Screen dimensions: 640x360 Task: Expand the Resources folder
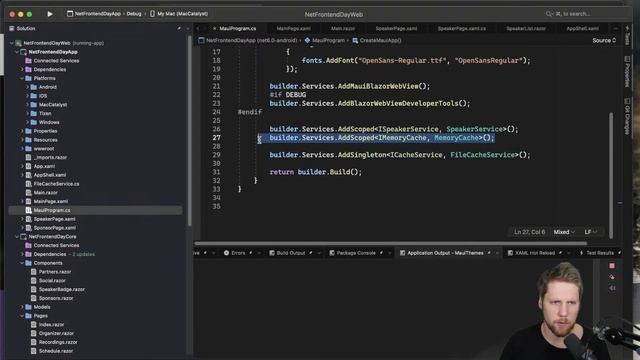click(22, 140)
